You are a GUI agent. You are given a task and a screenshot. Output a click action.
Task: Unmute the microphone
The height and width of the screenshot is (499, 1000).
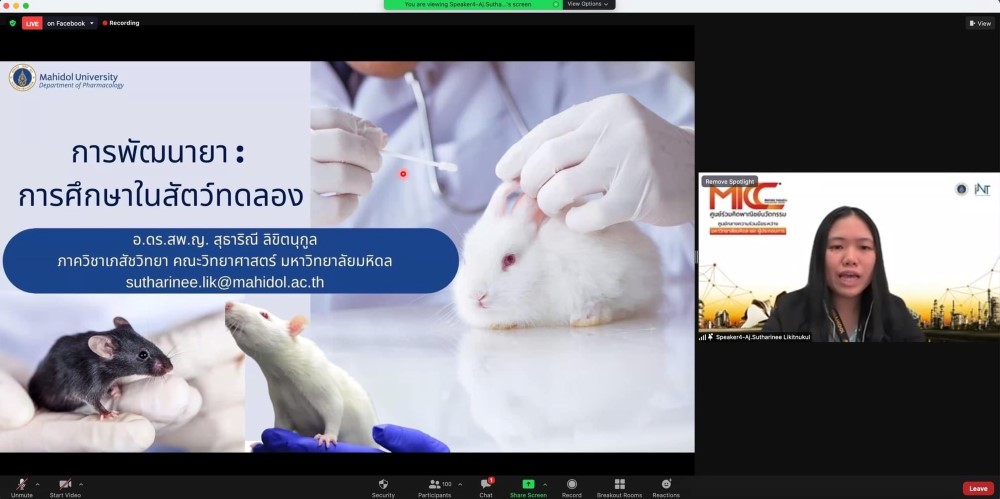21,485
